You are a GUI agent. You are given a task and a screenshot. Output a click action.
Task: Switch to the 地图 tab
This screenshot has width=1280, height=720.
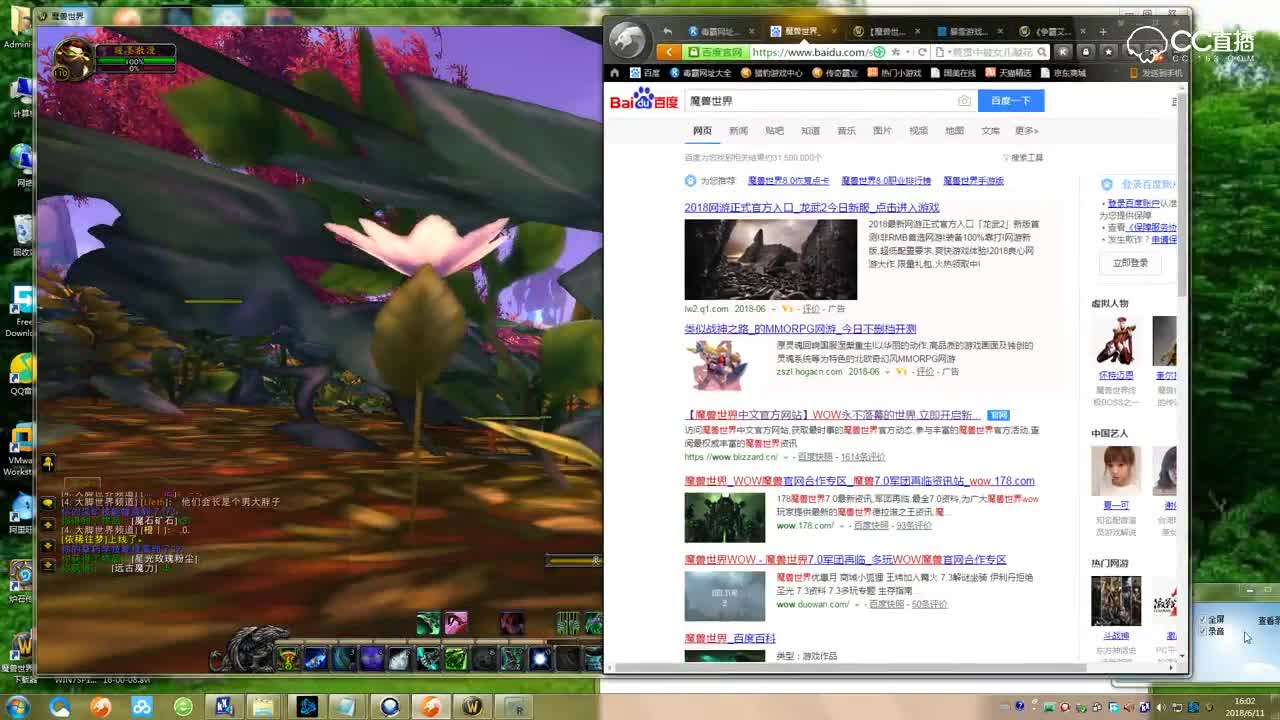tap(954, 131)
